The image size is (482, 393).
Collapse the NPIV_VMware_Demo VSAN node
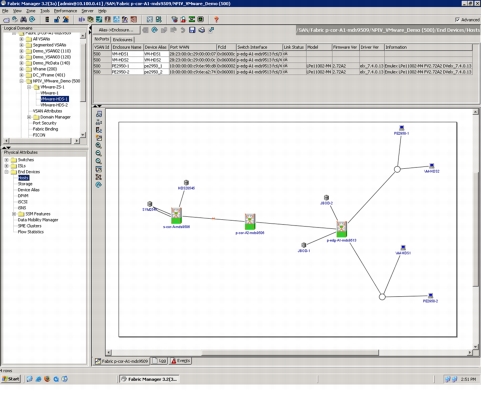21,81
